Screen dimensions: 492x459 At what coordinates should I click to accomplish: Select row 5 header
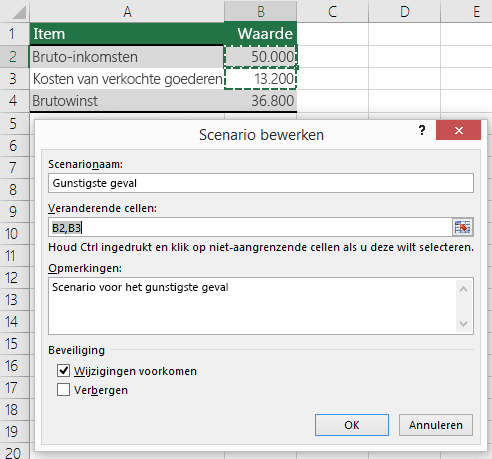(x=12, y=123)
